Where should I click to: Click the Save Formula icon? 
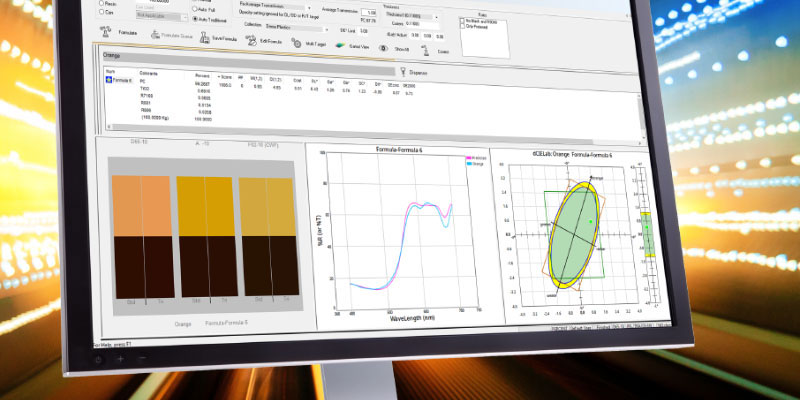point(204,37)
